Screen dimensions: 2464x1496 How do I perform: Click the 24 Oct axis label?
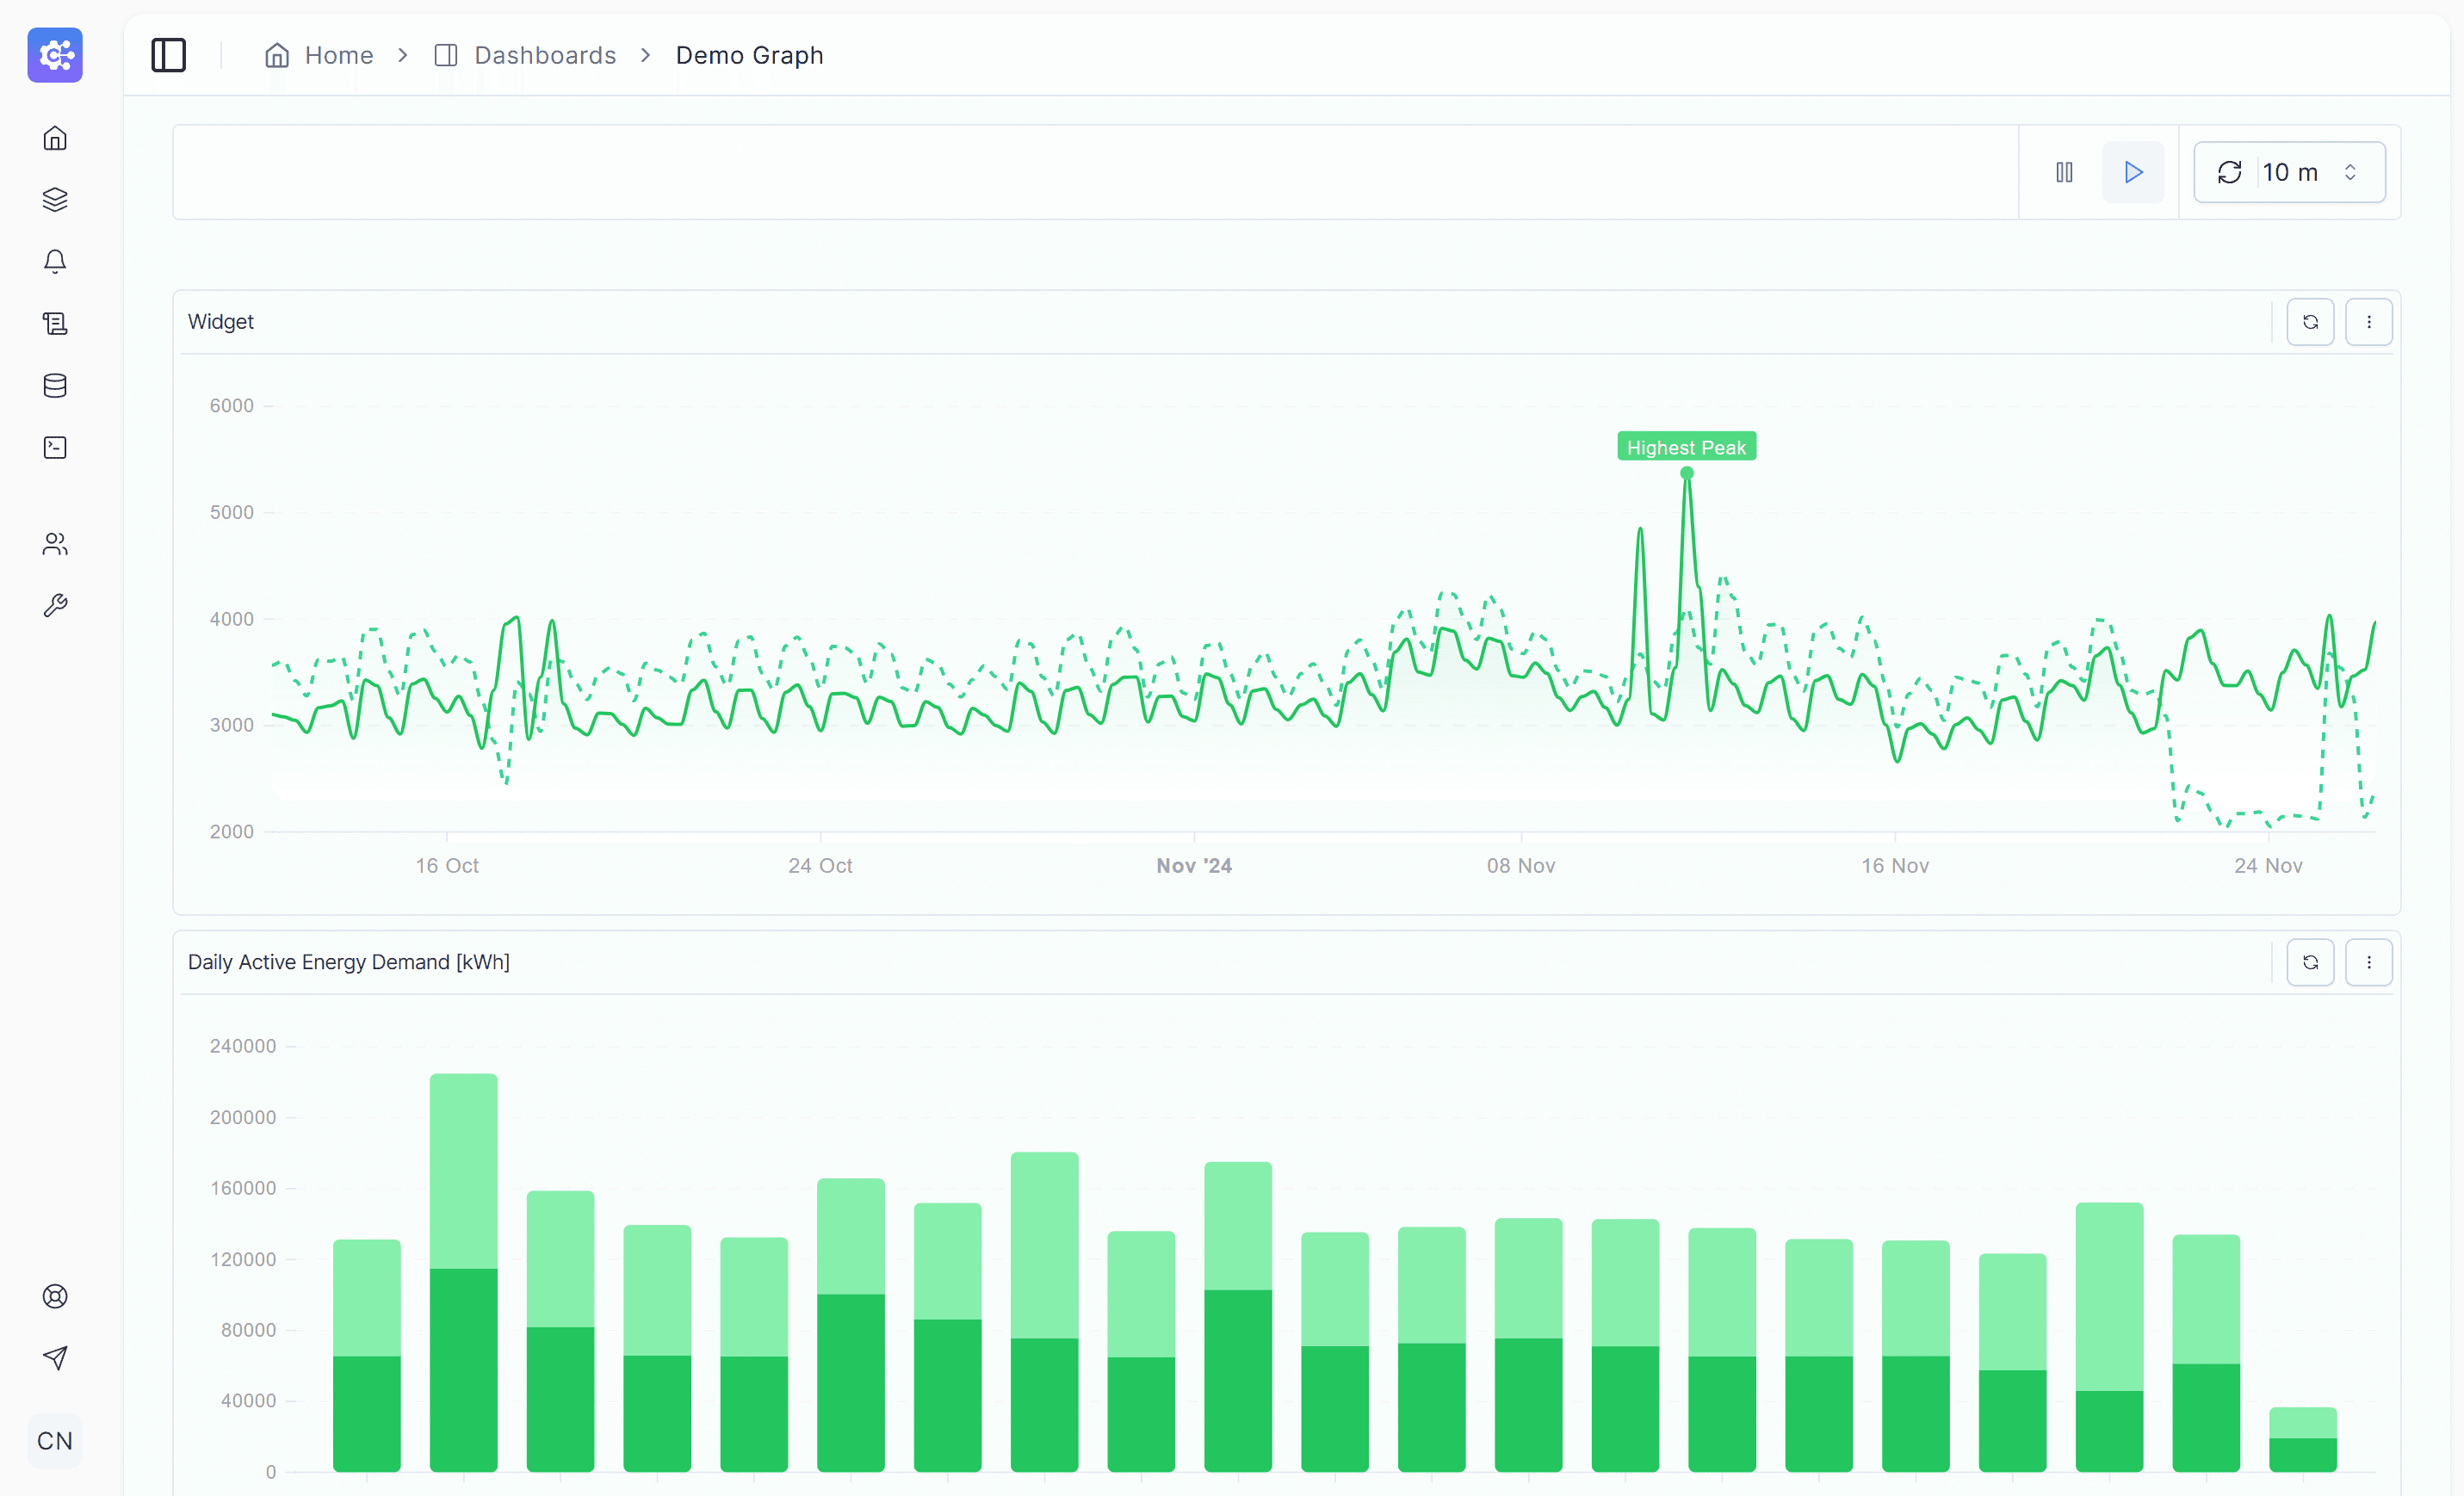click(x=820, y=866)
